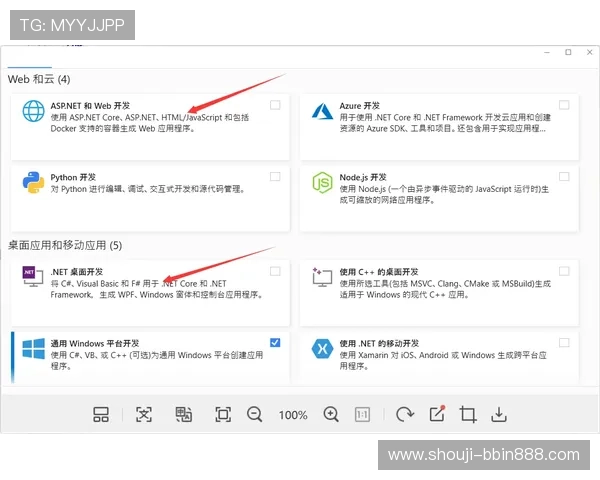
Task: Tick the Node.js 开发 checkbox
Action: coord(564,176)
